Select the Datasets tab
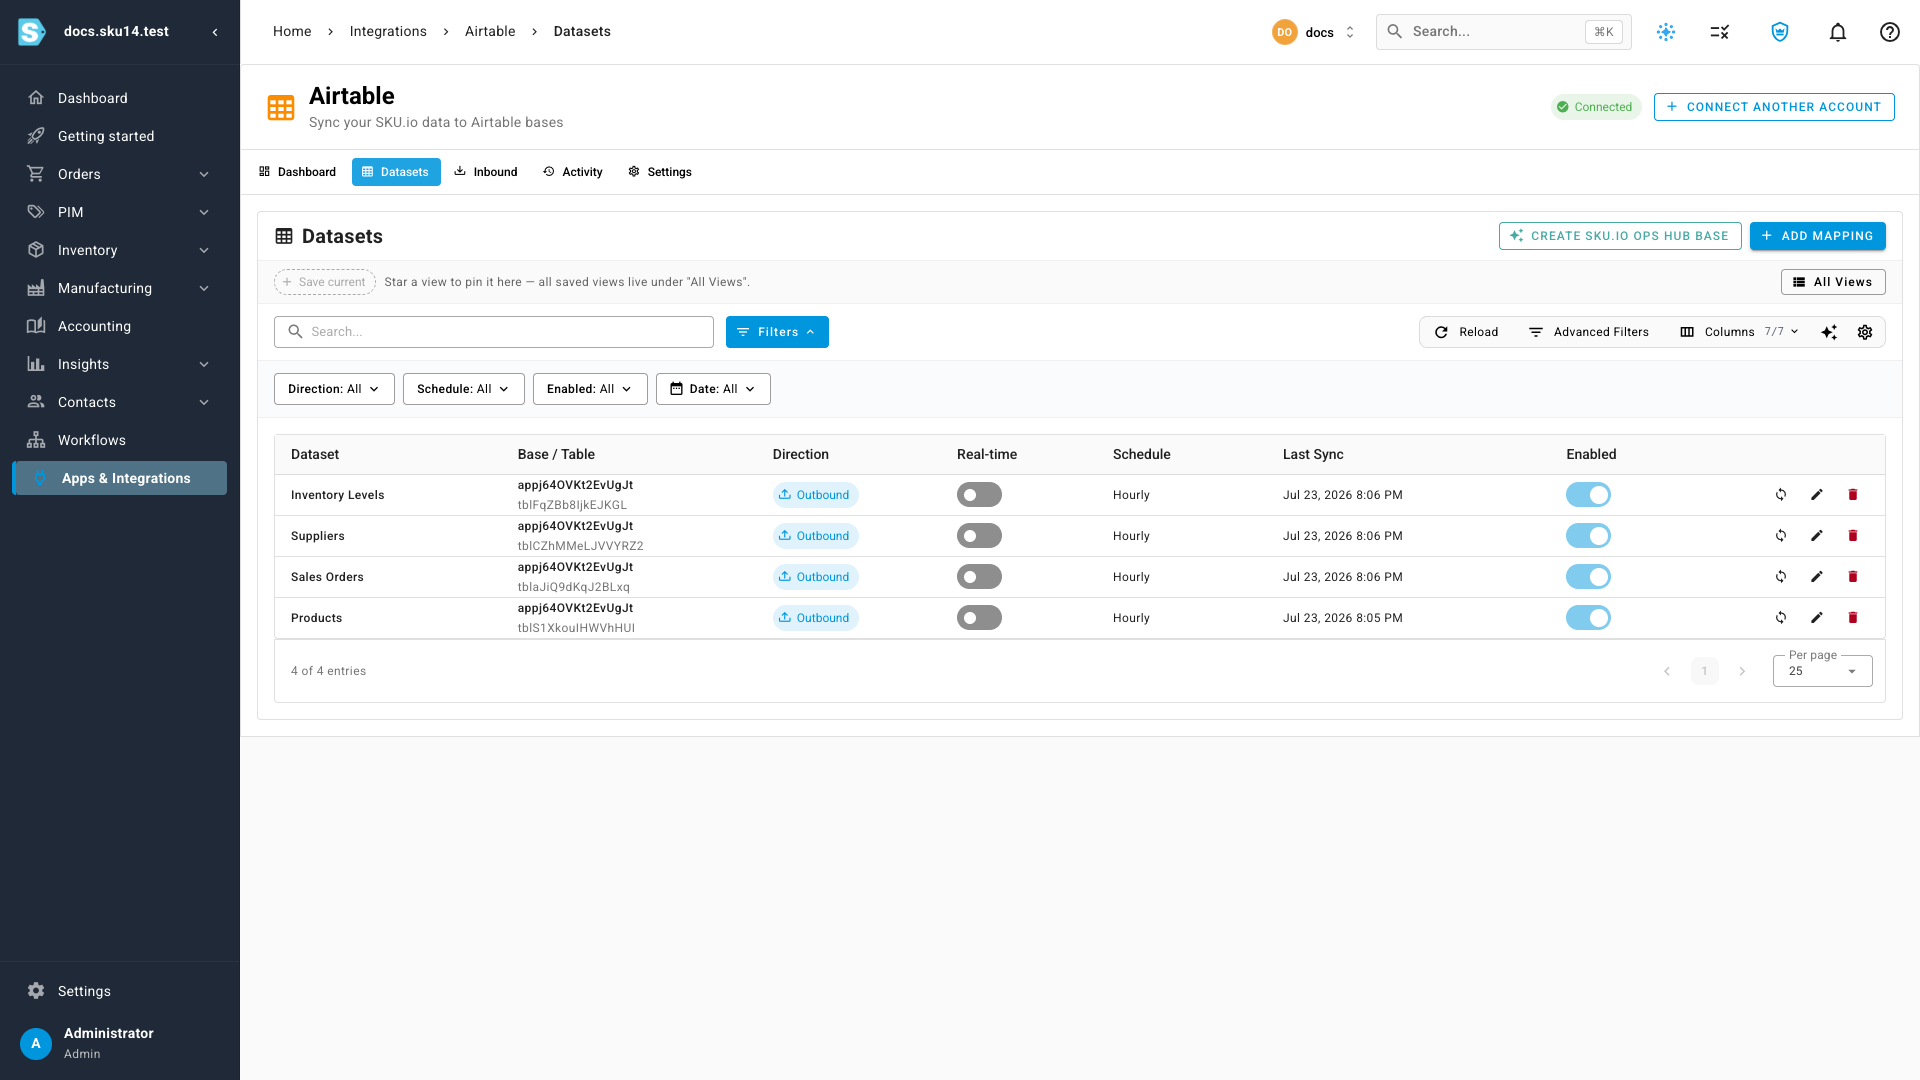Viewport: 1920px width, 1080px height. [396, 172]
